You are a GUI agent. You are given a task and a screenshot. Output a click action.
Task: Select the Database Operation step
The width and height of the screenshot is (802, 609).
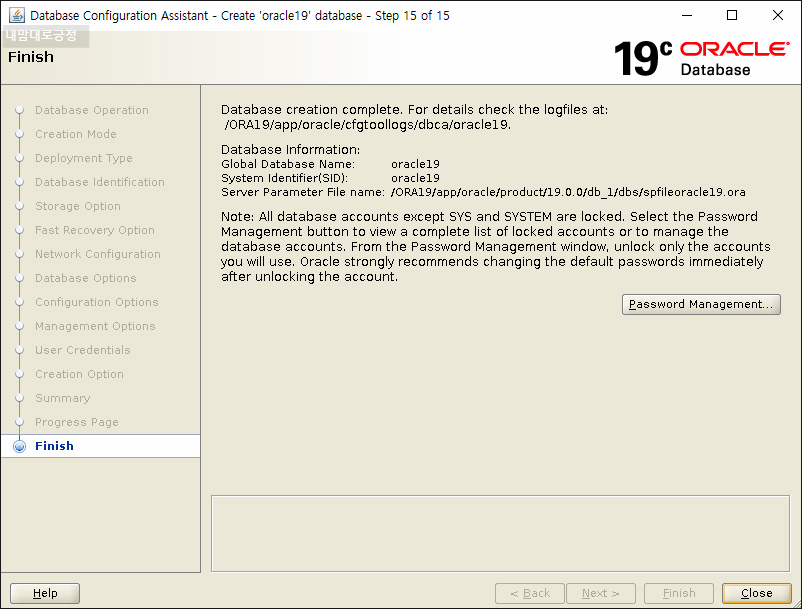pyautogui.click(x=92, y=109)
